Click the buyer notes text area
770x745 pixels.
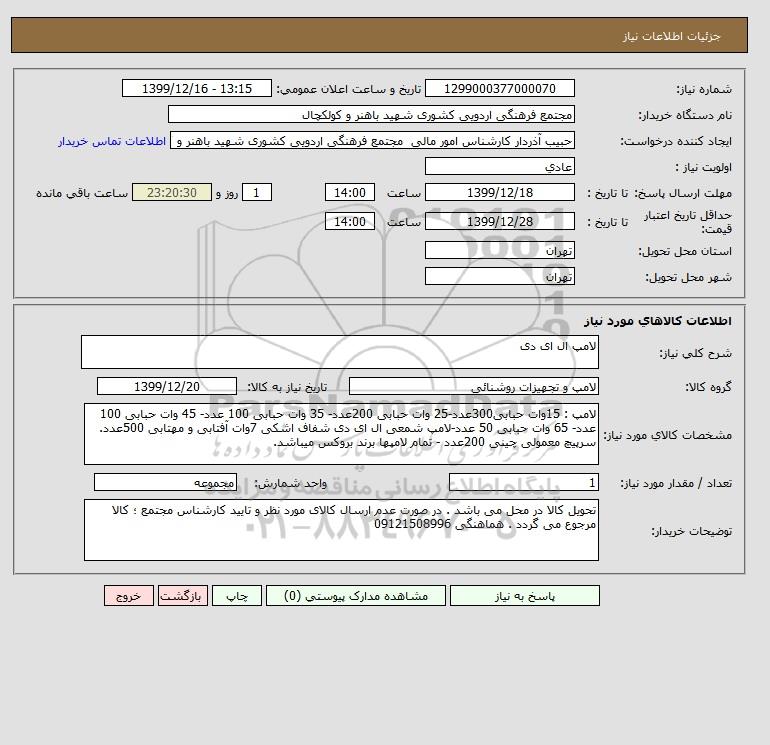[x=341, y=530]
